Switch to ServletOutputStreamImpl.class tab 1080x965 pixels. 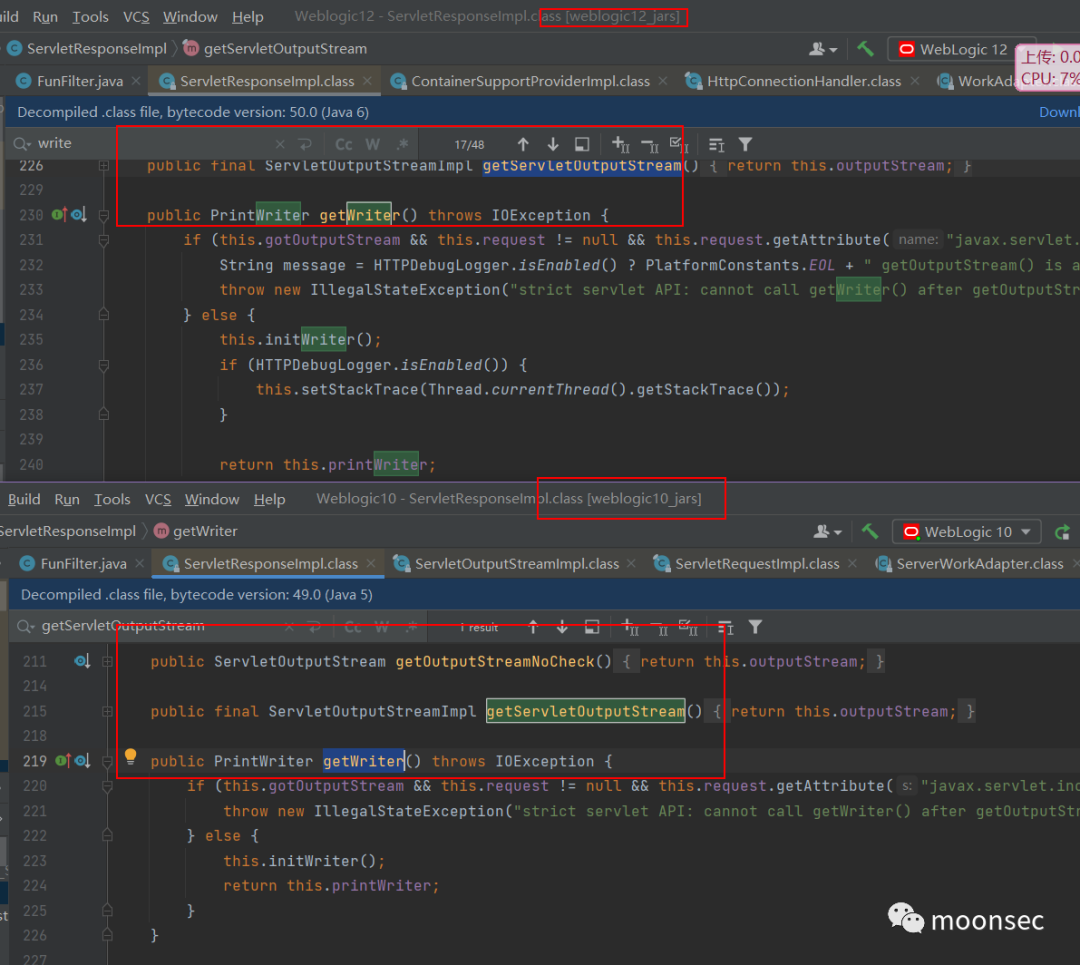tap(517, 564)
